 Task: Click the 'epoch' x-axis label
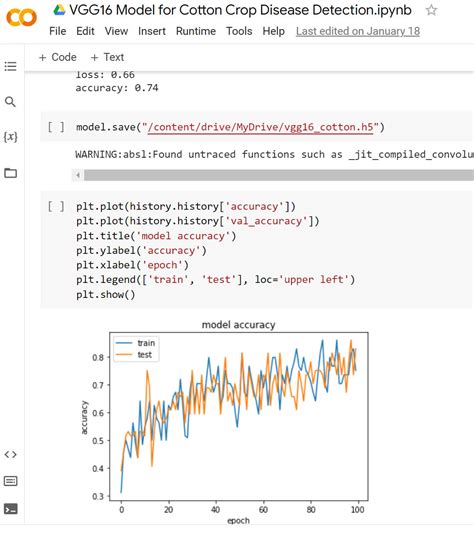pyautogui.click(x=239, y=521)
